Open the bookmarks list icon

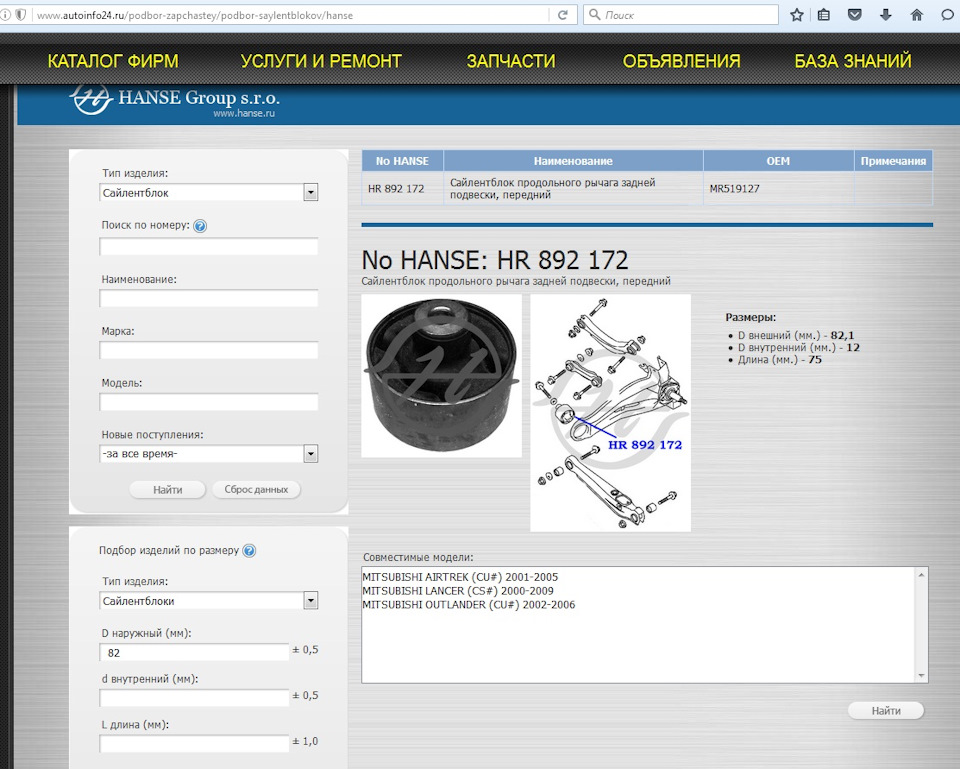[x=824, y=15]
